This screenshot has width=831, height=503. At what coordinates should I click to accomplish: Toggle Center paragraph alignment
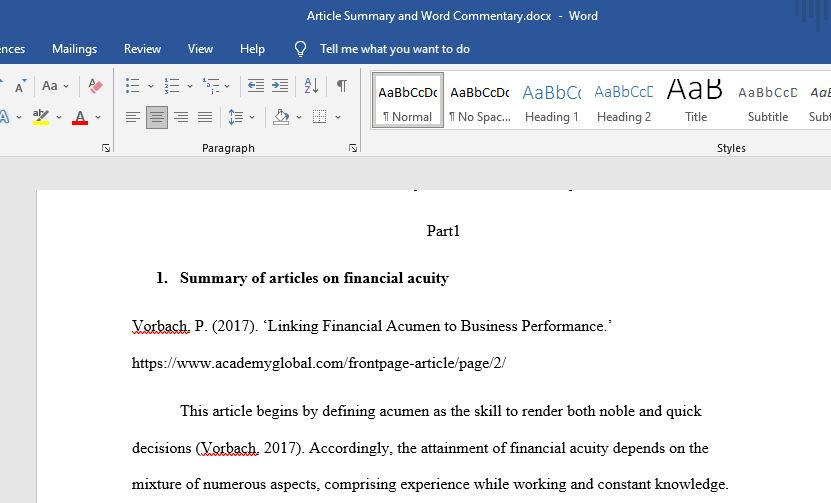pyautogui.click(x=156, y=117)
